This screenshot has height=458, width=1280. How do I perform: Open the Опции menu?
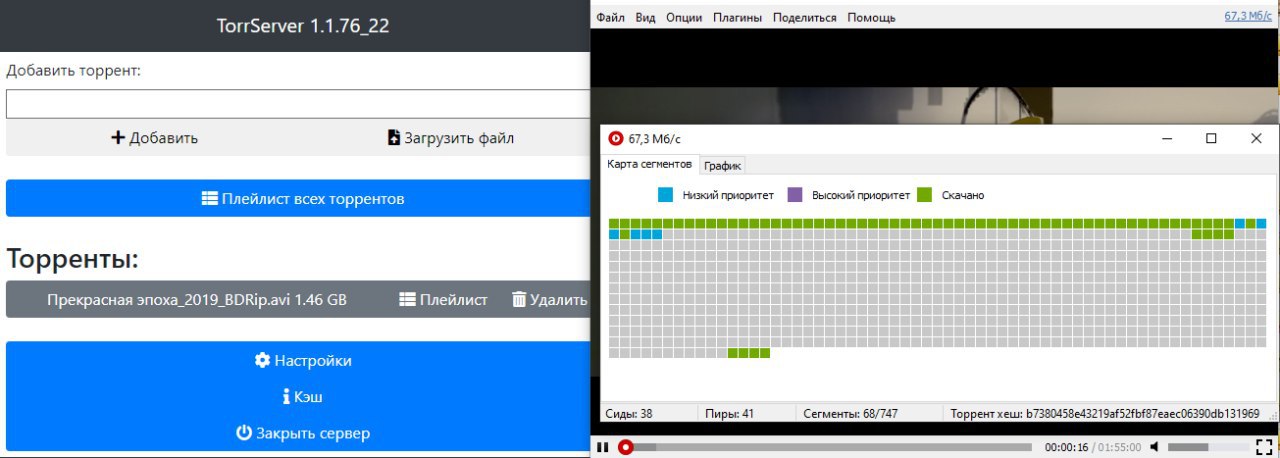tap(683, 17)
